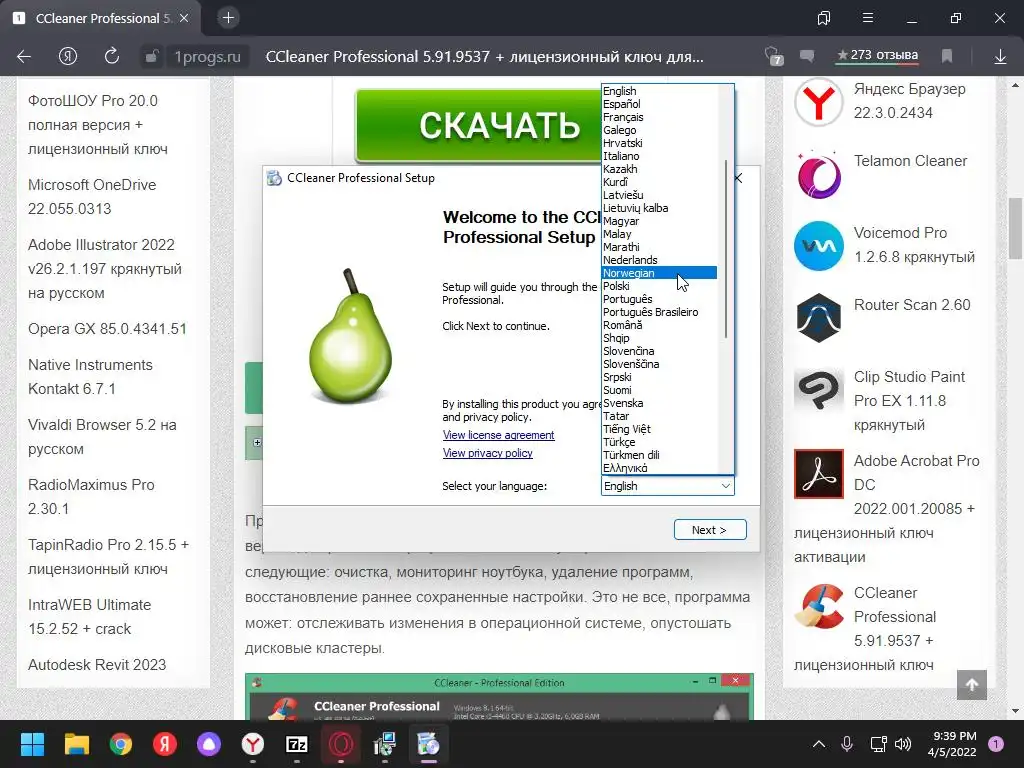Image resolution: width=1024 pixels, height=768 pixels.
Task: Click the Yandex Browser sidebar logo
Action: tap(819, 102)
